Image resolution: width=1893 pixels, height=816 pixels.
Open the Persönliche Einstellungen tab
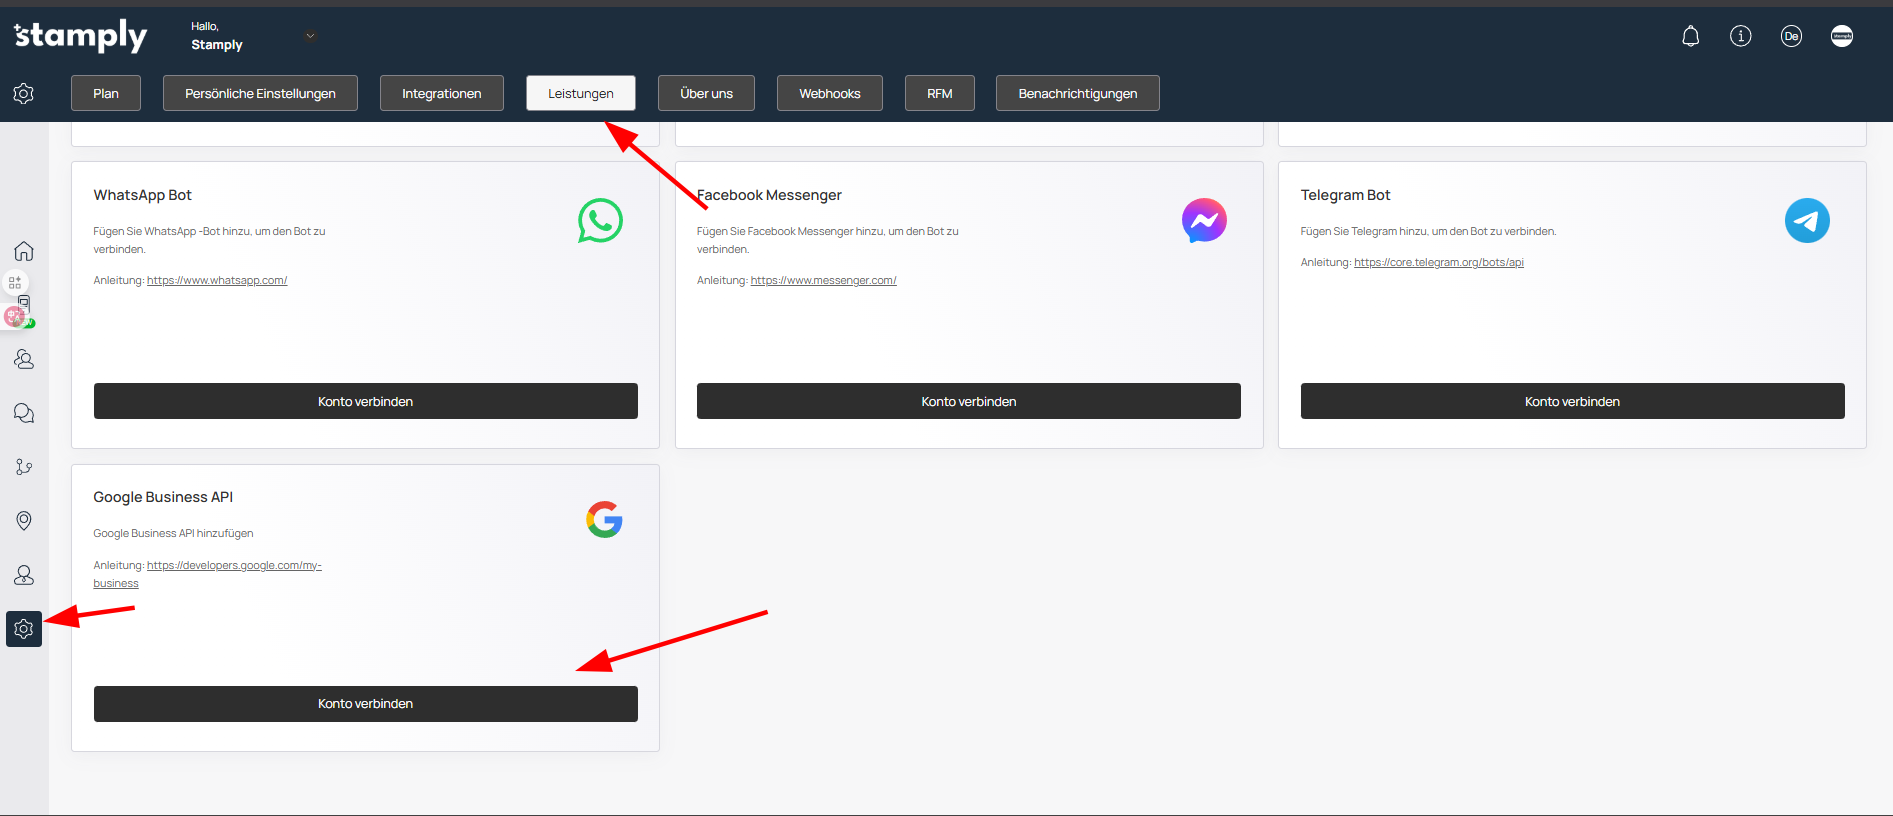click(x=260, y=93)
